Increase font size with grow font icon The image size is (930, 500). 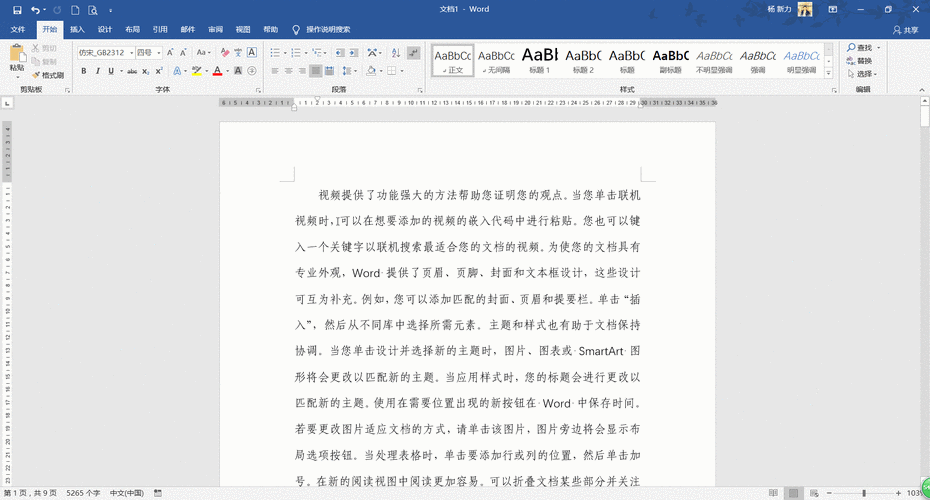click(x=170, y=53)
